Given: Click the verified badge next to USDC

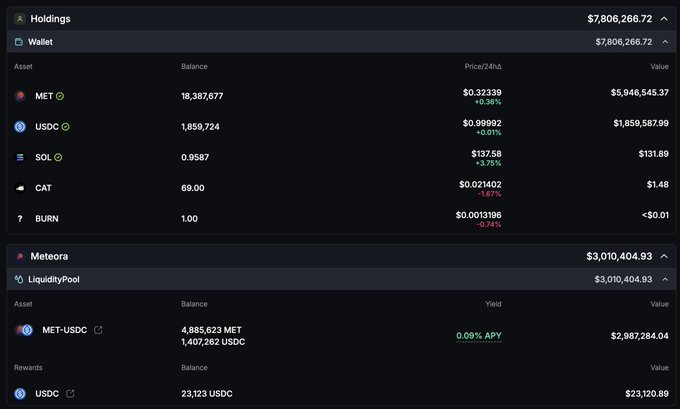Looking at the screenshot, I should [x=66, y=127].
